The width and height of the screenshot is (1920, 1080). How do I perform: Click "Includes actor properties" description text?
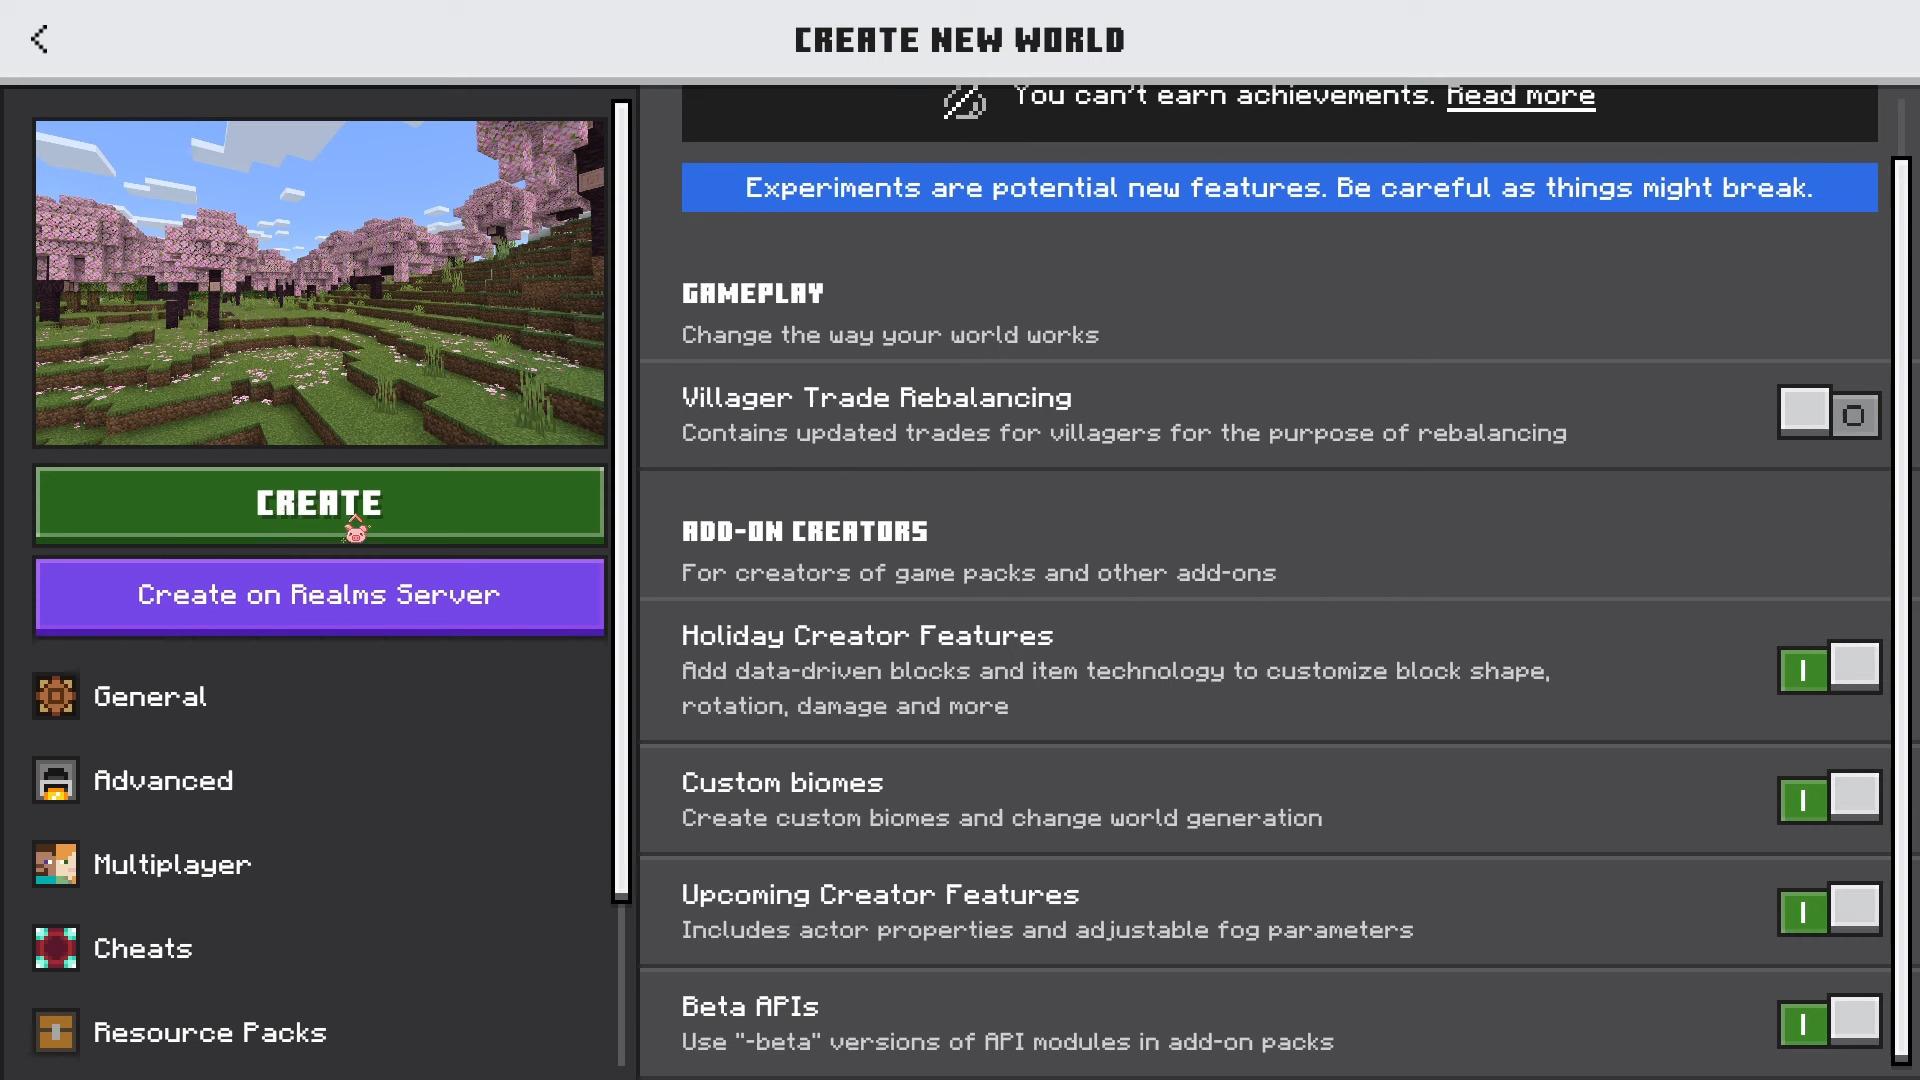(1047, 930)
